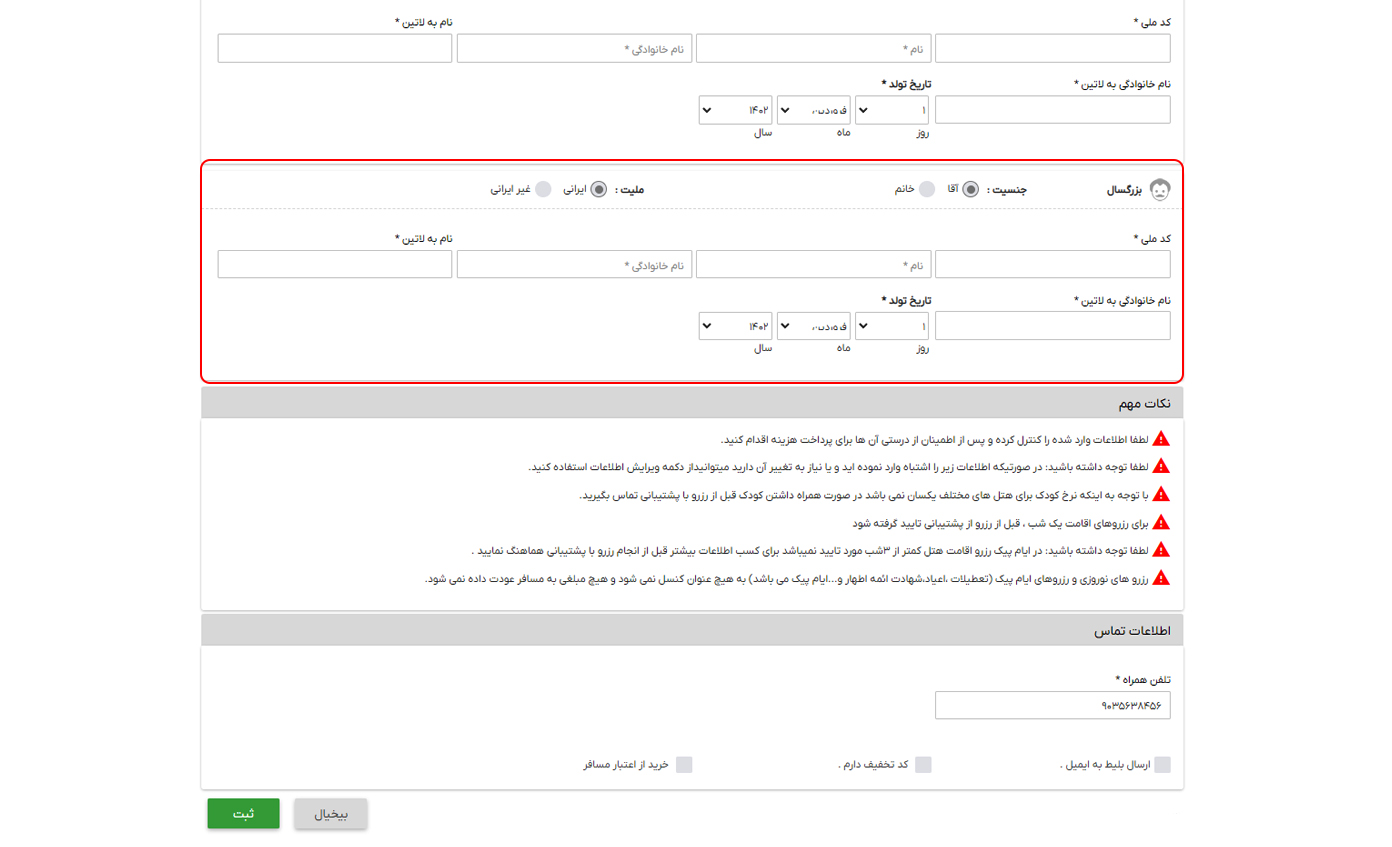
Task: Click the warning icon about one-night stay confirmation
Action: [x=1161, y=521]
